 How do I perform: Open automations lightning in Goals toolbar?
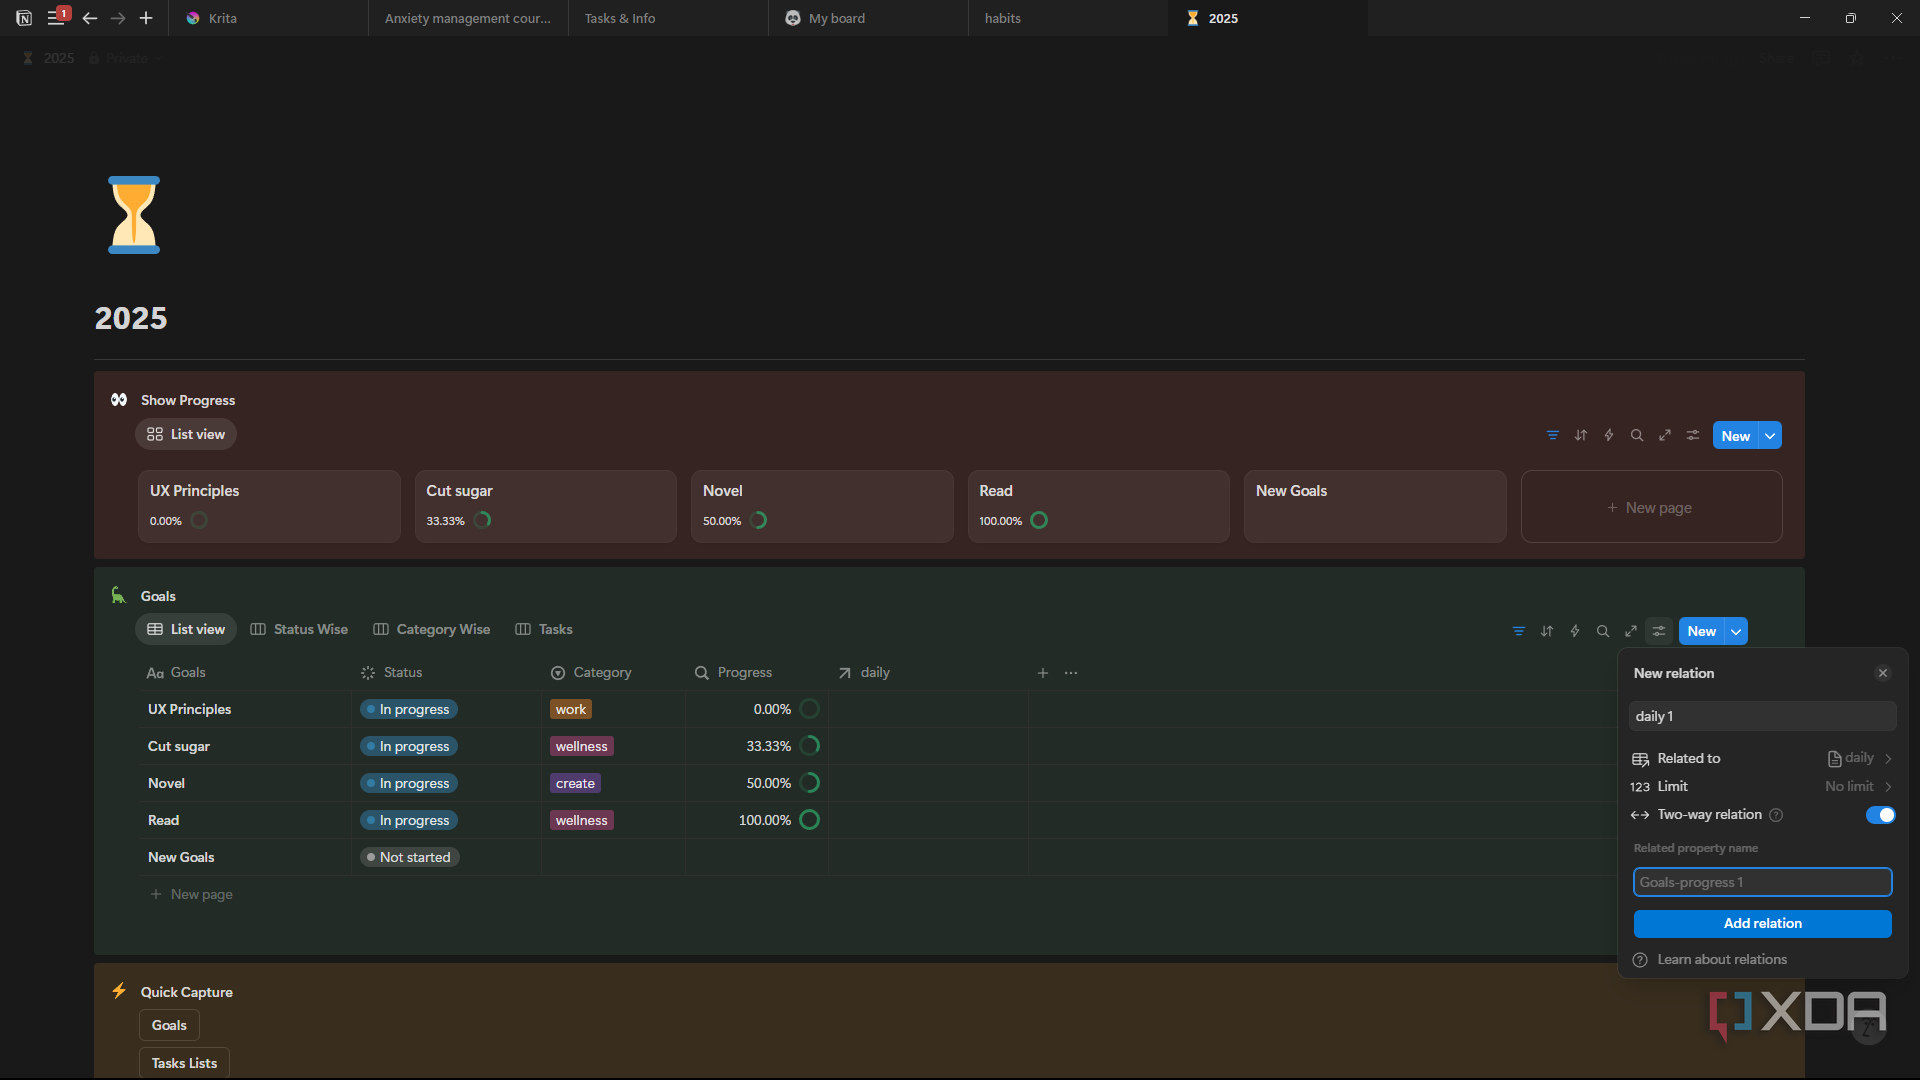tap(1575, 631)
